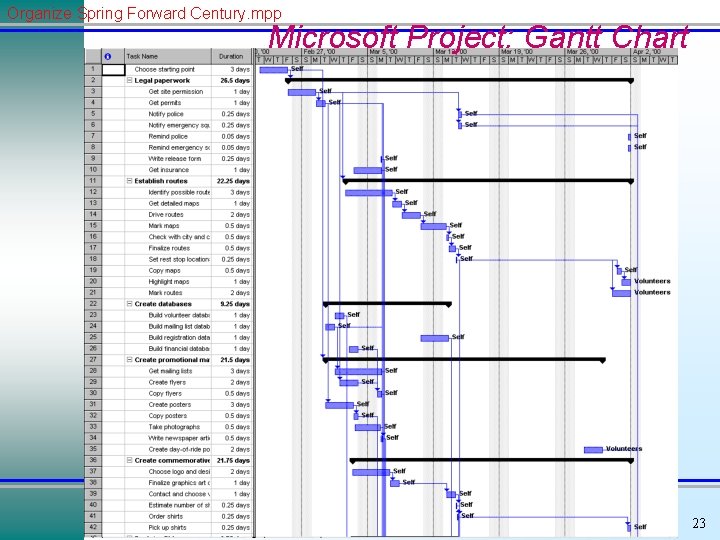This screenshot has height=540, width=720.
Task: Click the Indicators column info icon header
Action: click(x=107, y=56)
